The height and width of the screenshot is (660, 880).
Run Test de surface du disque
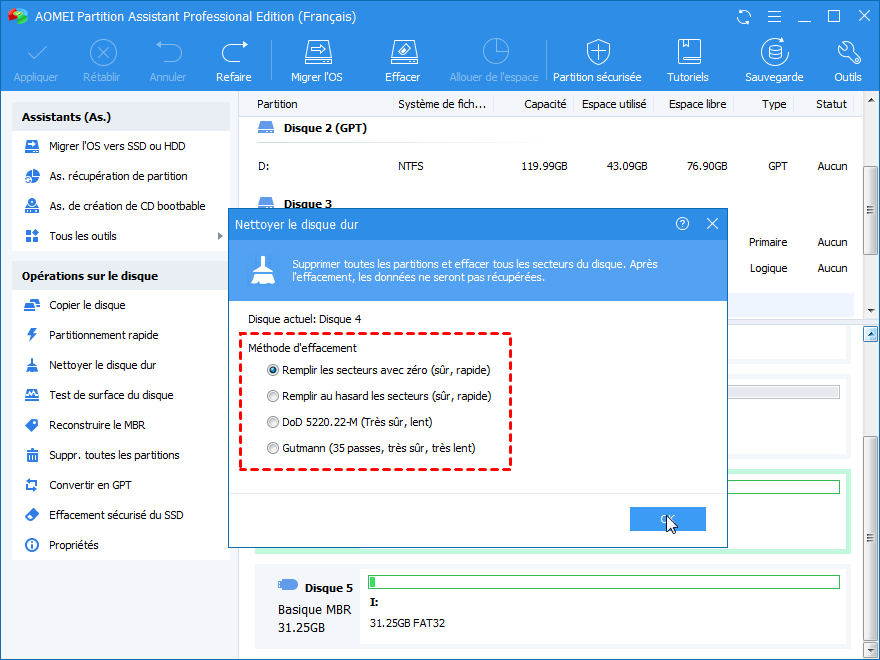111,395
